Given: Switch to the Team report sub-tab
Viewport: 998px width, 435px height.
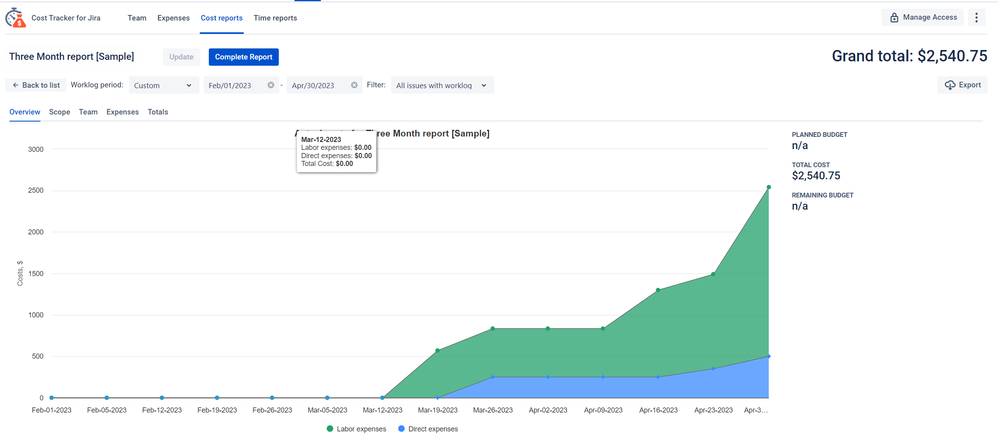Looking at the screenshot, I should [88, 111].
